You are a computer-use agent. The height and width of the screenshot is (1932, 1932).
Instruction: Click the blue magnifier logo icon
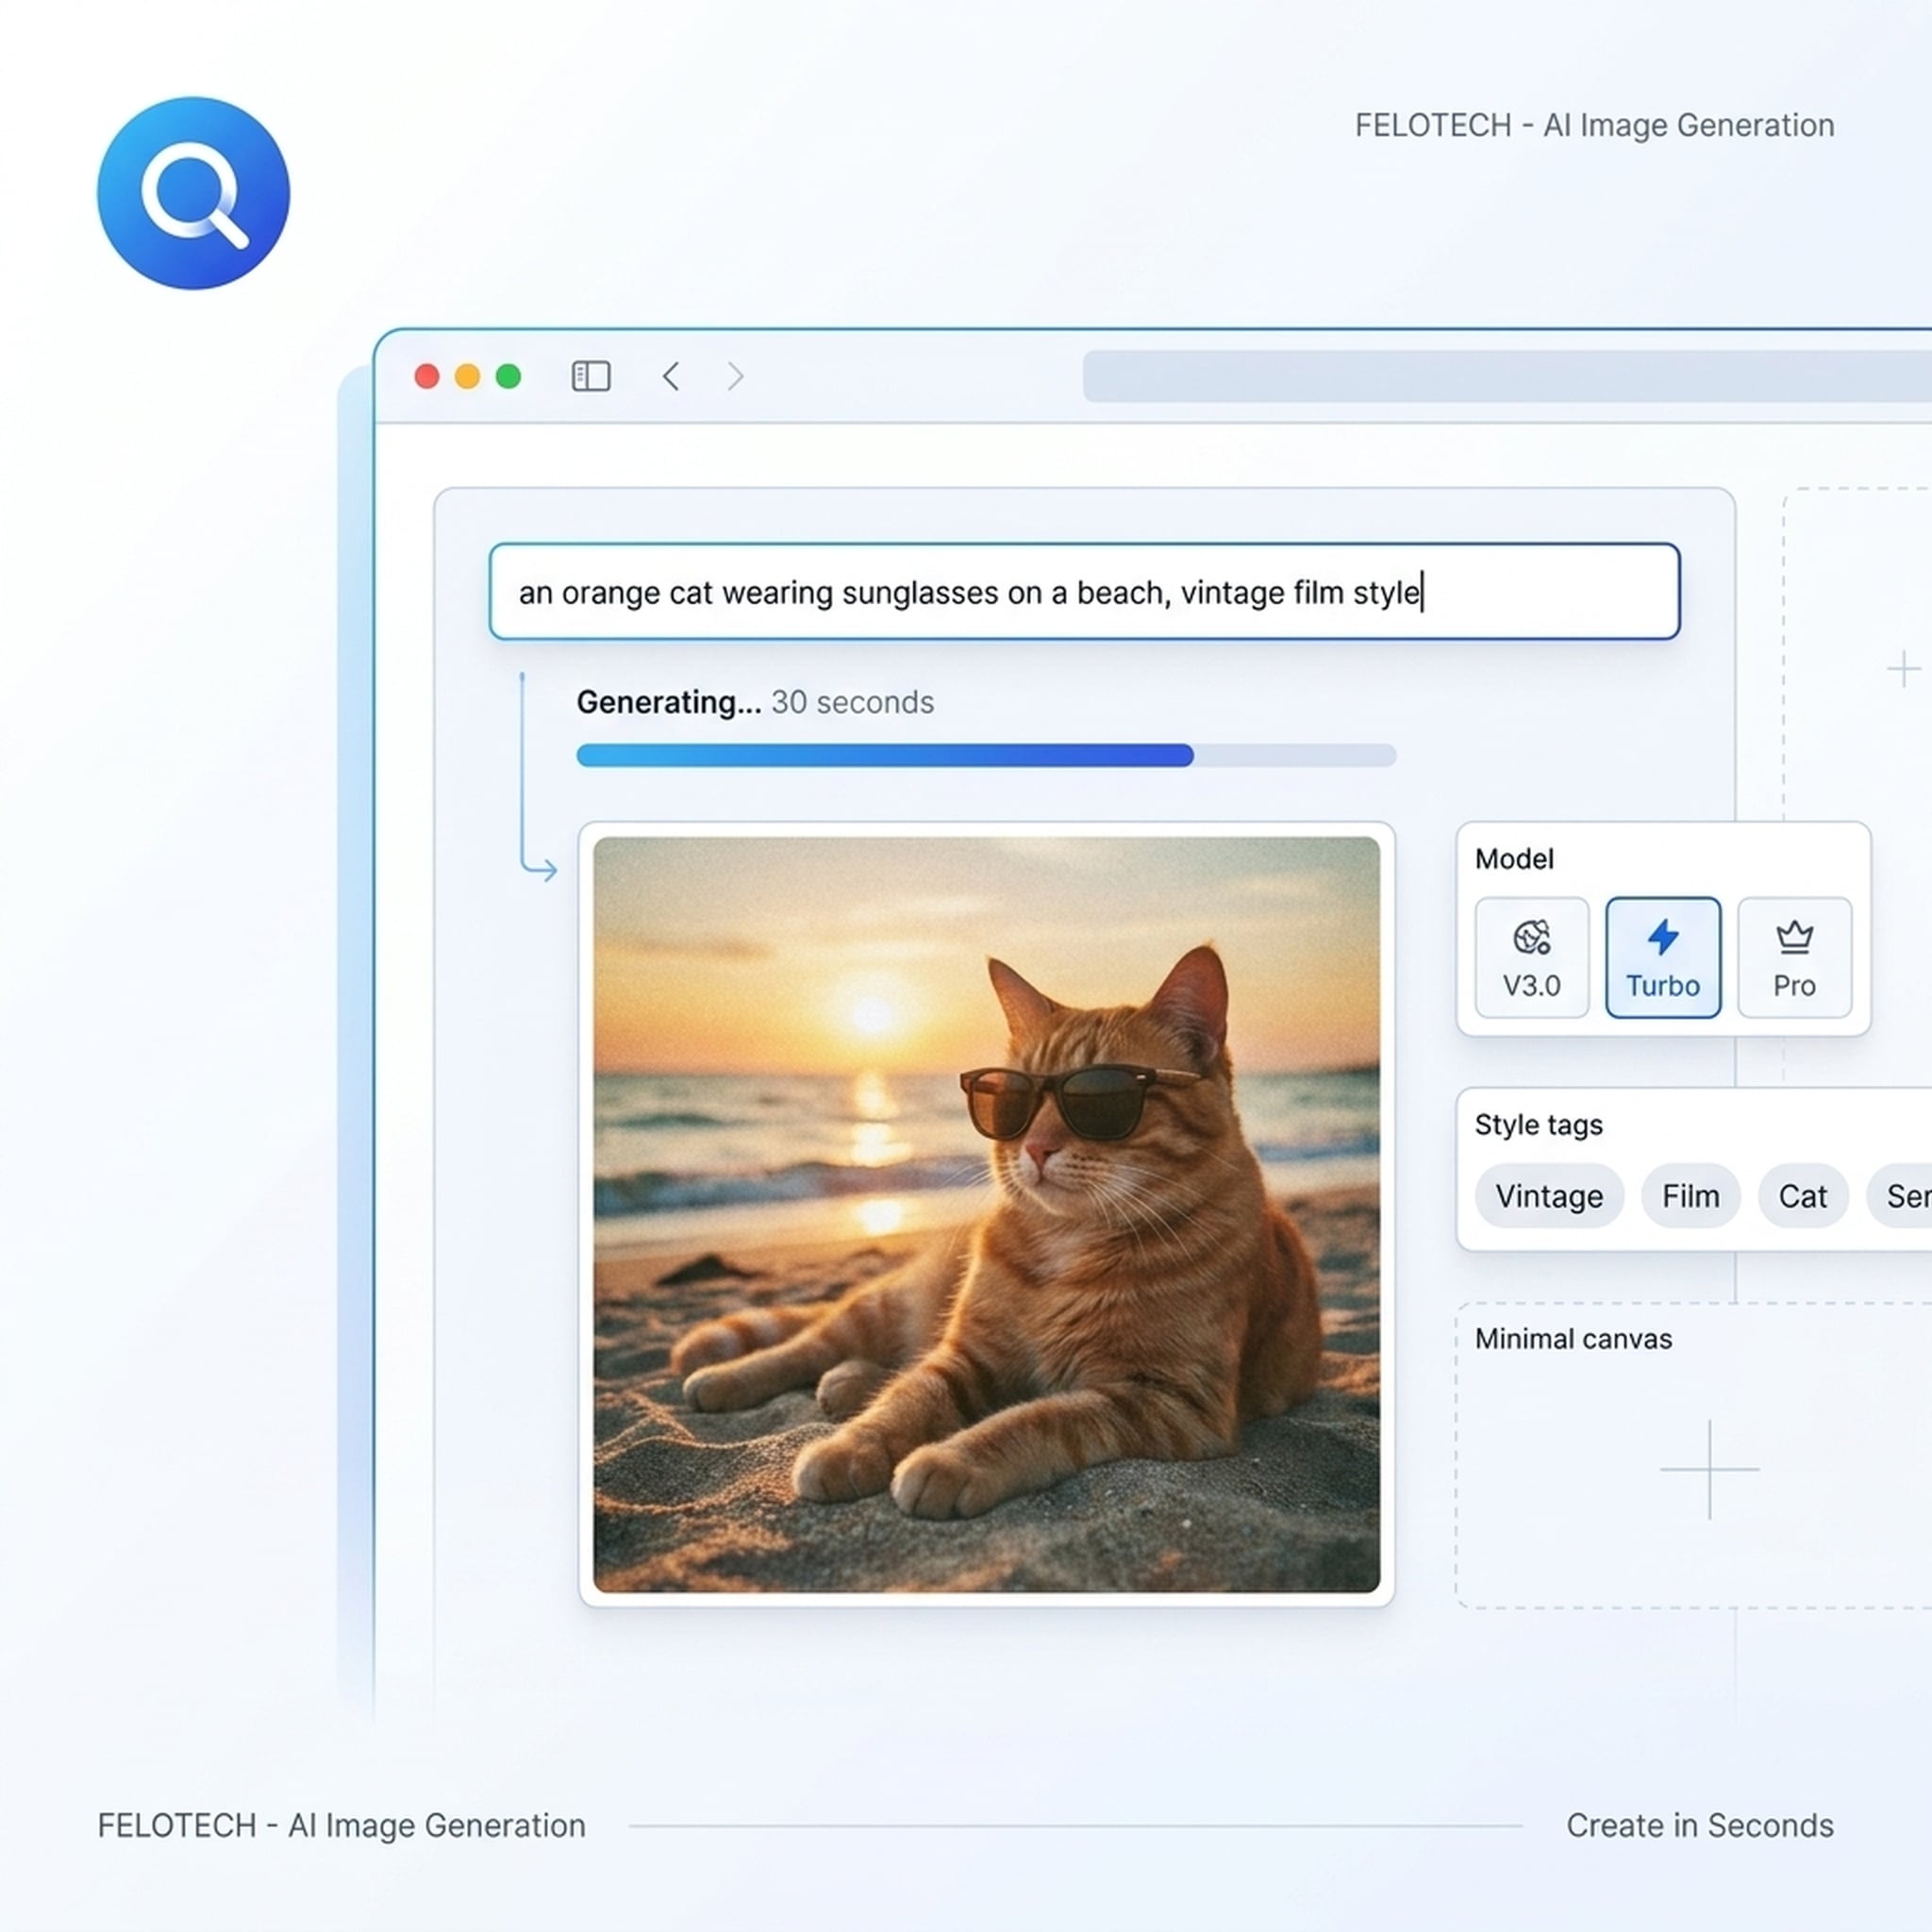(193, 193)
